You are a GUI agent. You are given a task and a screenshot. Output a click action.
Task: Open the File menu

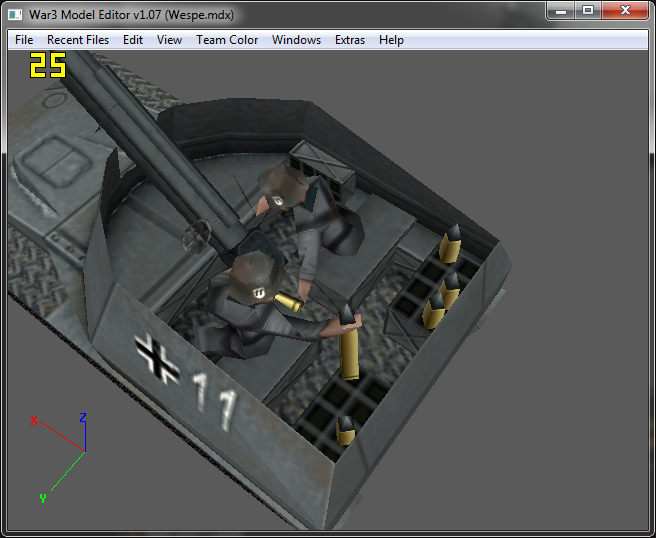click(x=24, y=40)
